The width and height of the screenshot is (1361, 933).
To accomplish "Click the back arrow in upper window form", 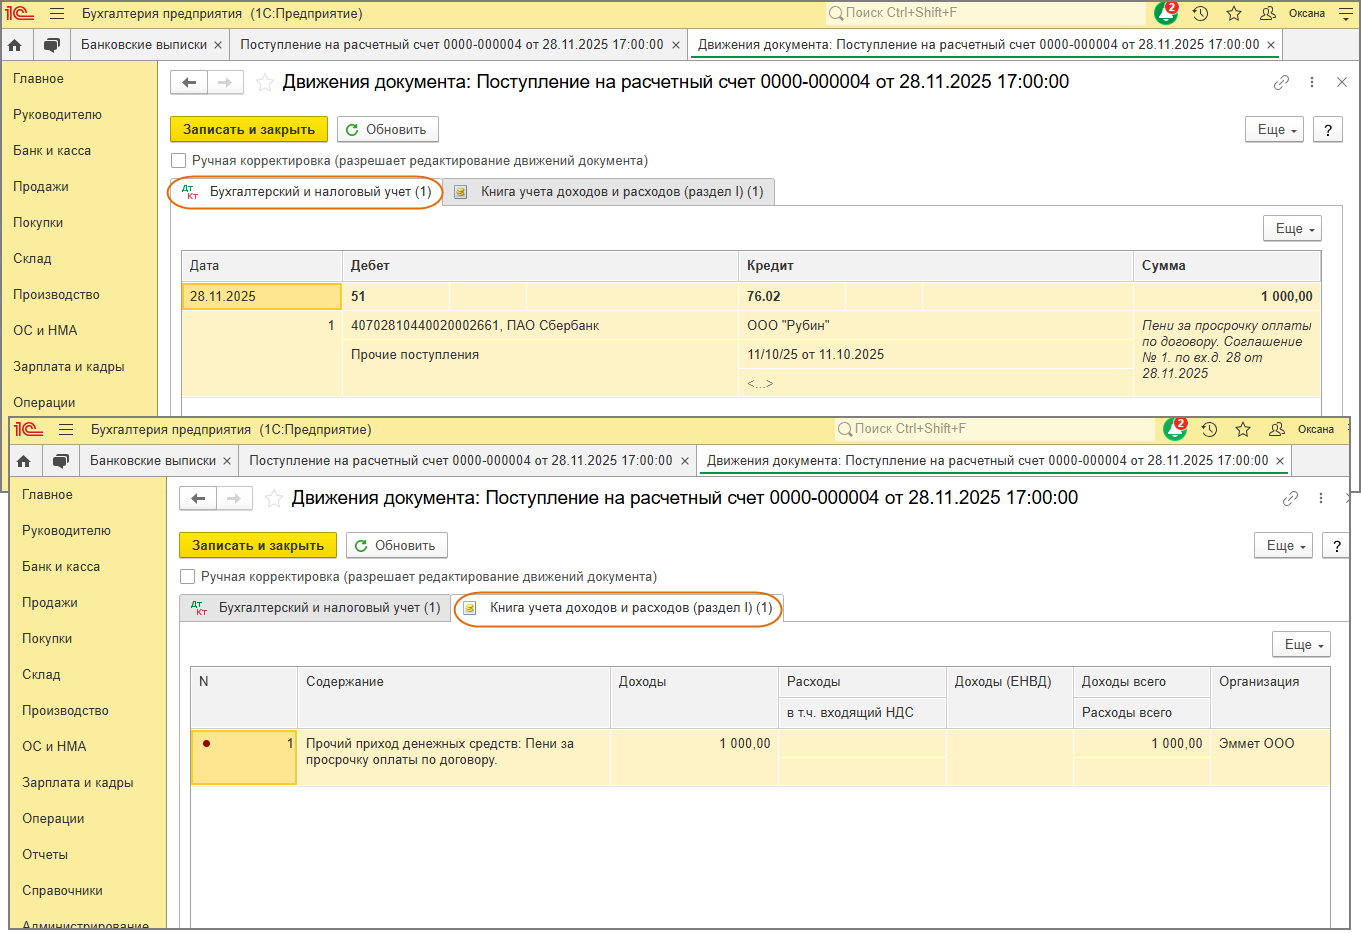I will (189, 82).
